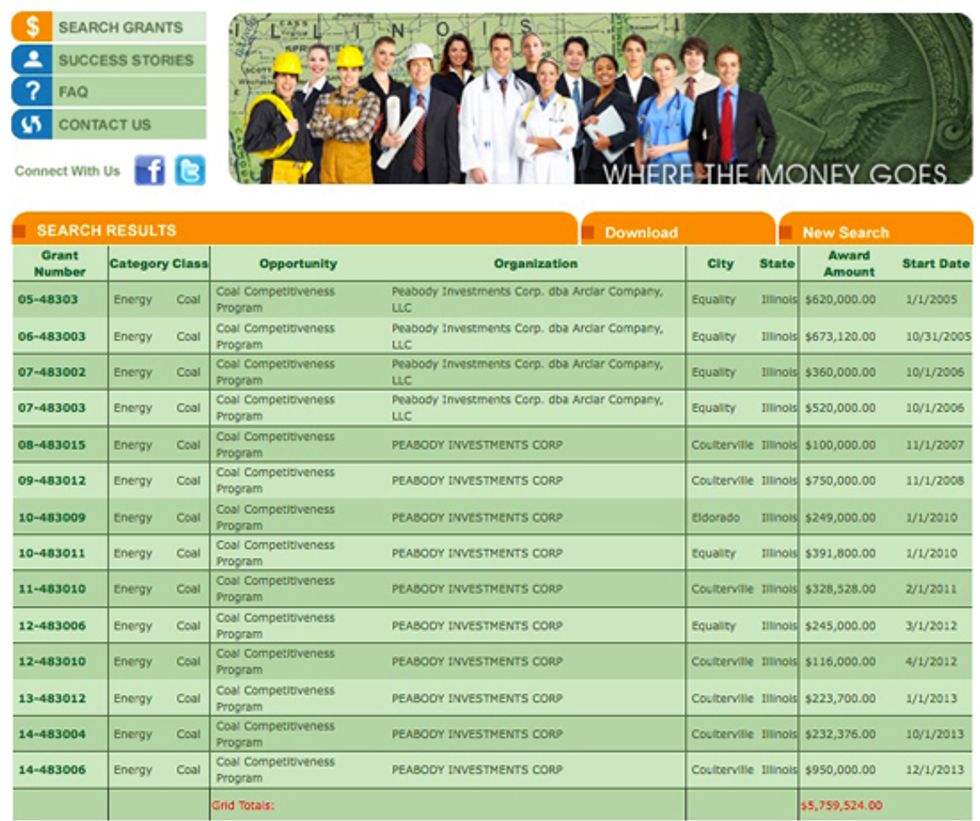Screen dimensions: 980x821
Task: Click the Category Class column header
Action: [x=159, y=264]
